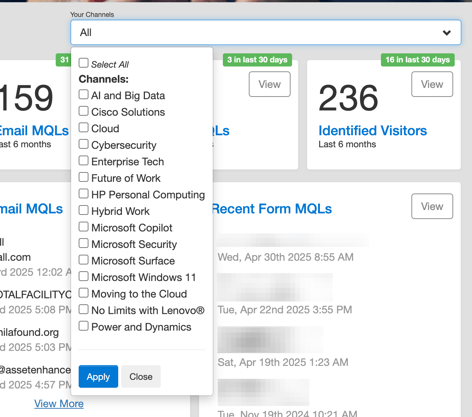472x417 pixels.
Task: Click the Email MQLs heading link
Action: coord(34,131)
